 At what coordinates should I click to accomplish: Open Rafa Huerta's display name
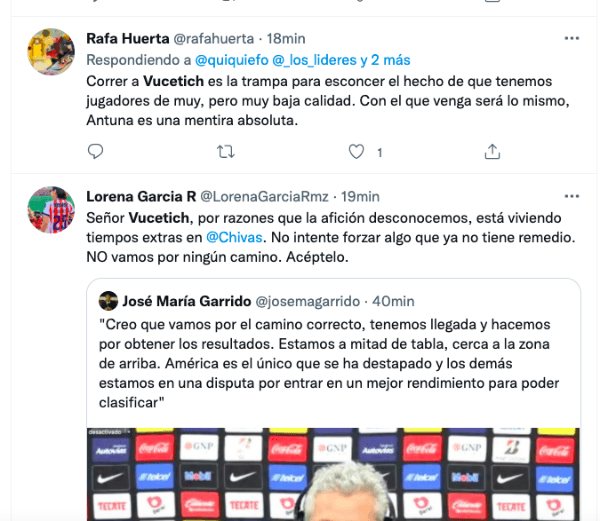click(x=128, y=39)
